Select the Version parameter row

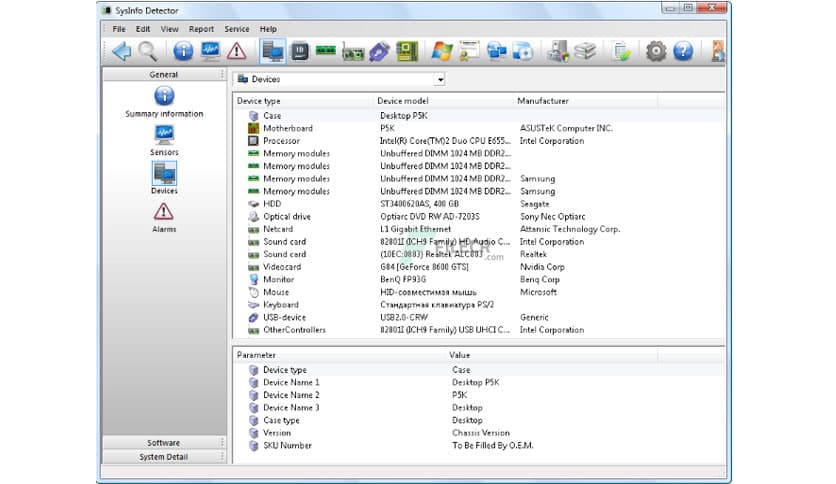[479, 433]
